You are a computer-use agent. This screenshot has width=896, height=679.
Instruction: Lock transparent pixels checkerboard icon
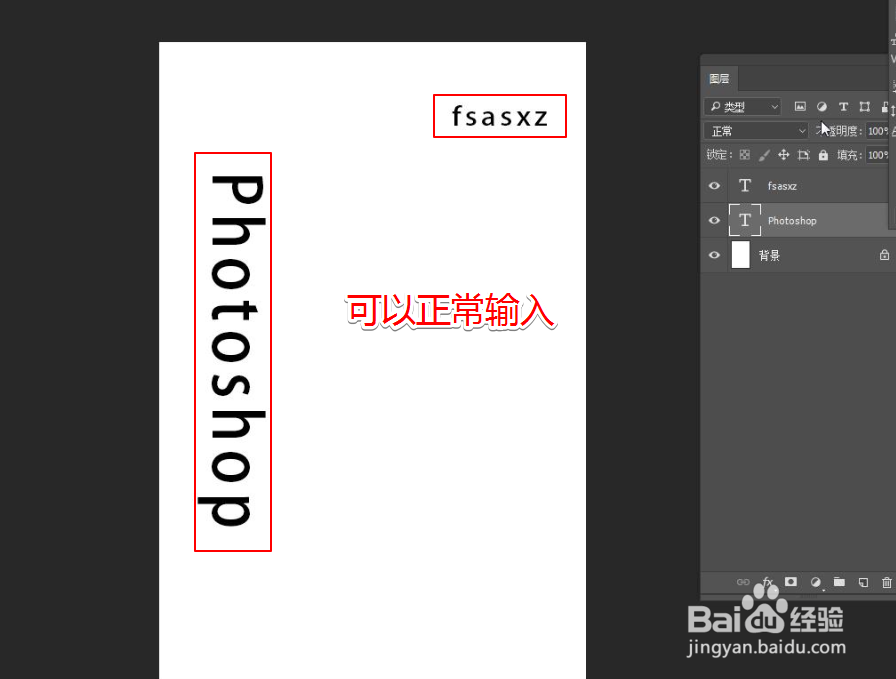(744, 154)
